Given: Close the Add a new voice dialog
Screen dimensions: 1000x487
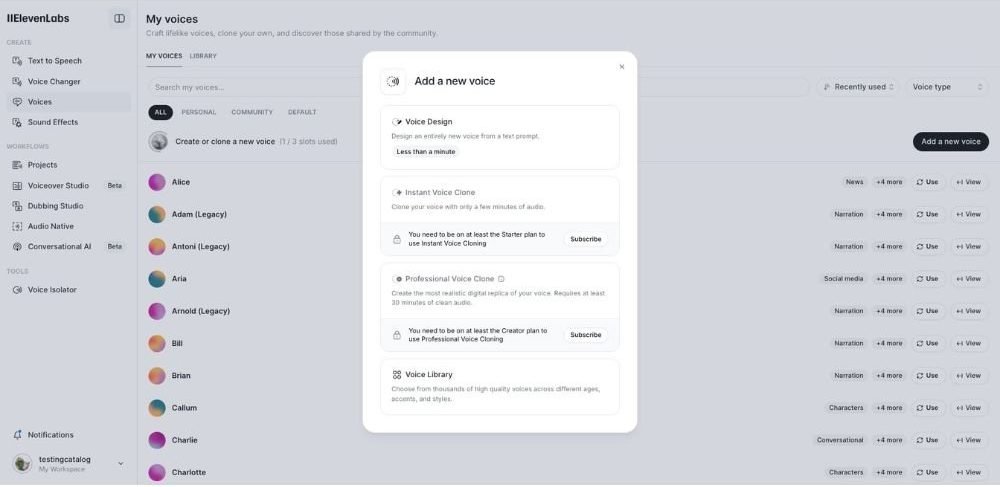Looking at the screenshot, I should [622, 67].
